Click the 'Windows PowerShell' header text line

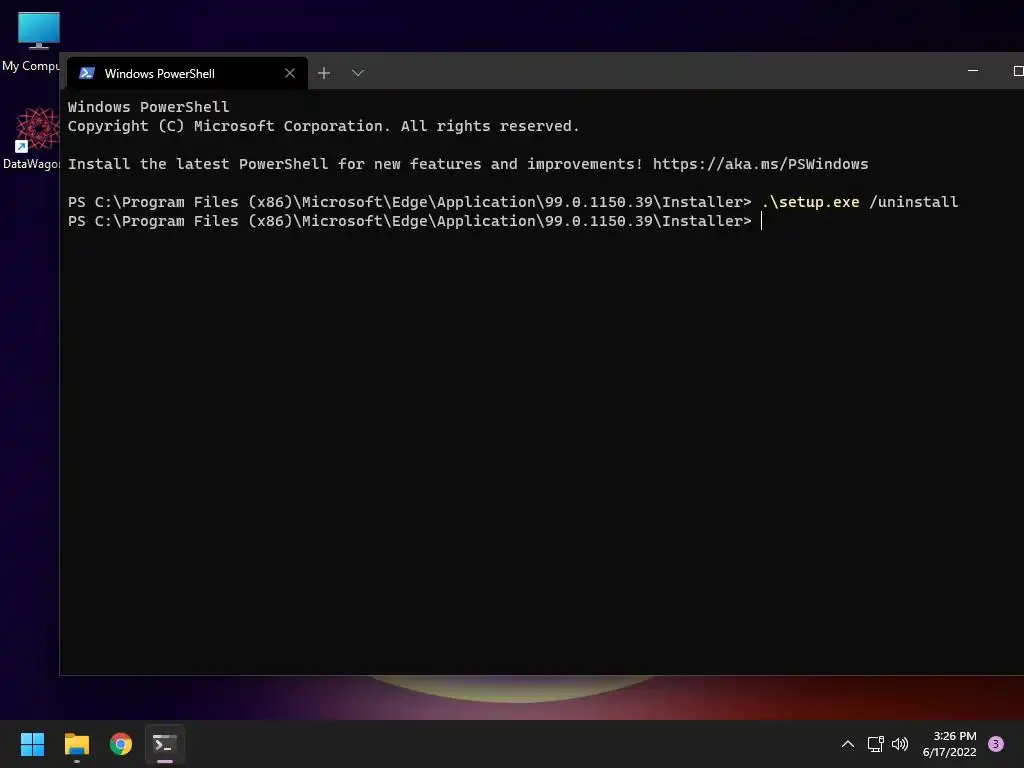click(148, 107)
